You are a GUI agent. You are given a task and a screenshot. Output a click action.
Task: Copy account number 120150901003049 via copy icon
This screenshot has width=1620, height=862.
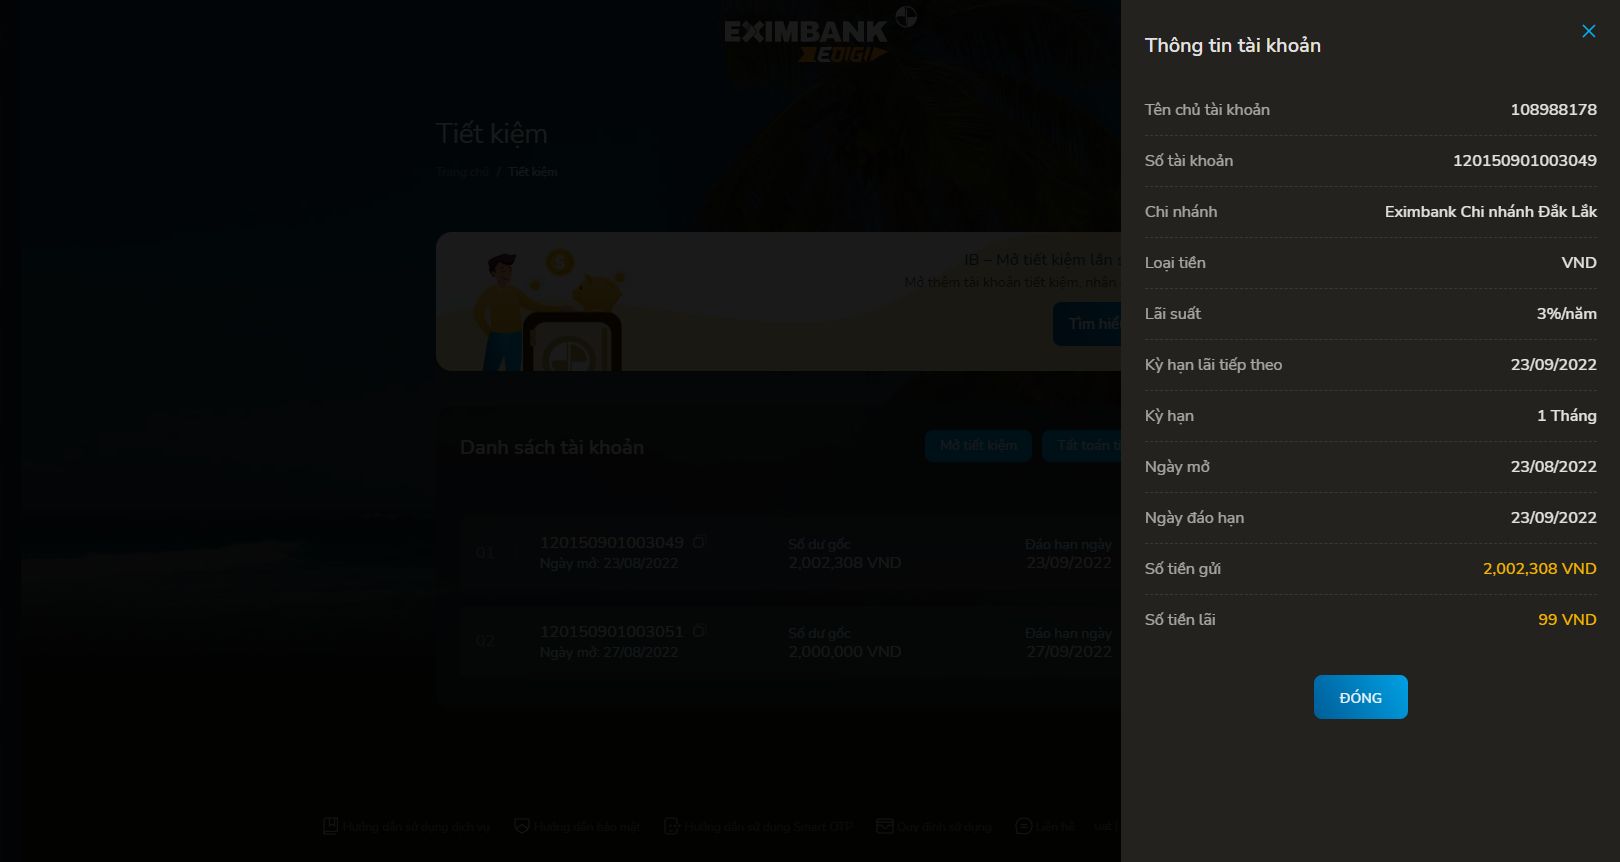[x=699, y=542]
